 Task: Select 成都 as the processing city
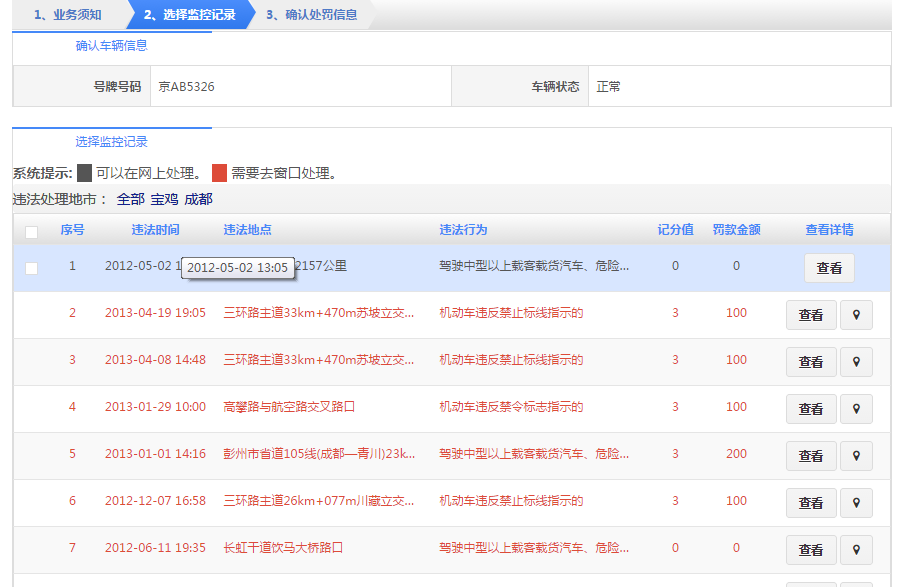click(197, 197)
